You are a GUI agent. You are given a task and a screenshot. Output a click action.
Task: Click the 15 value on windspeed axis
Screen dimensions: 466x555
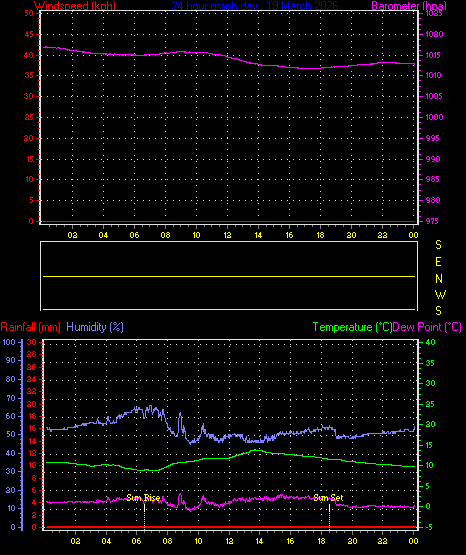30,159
